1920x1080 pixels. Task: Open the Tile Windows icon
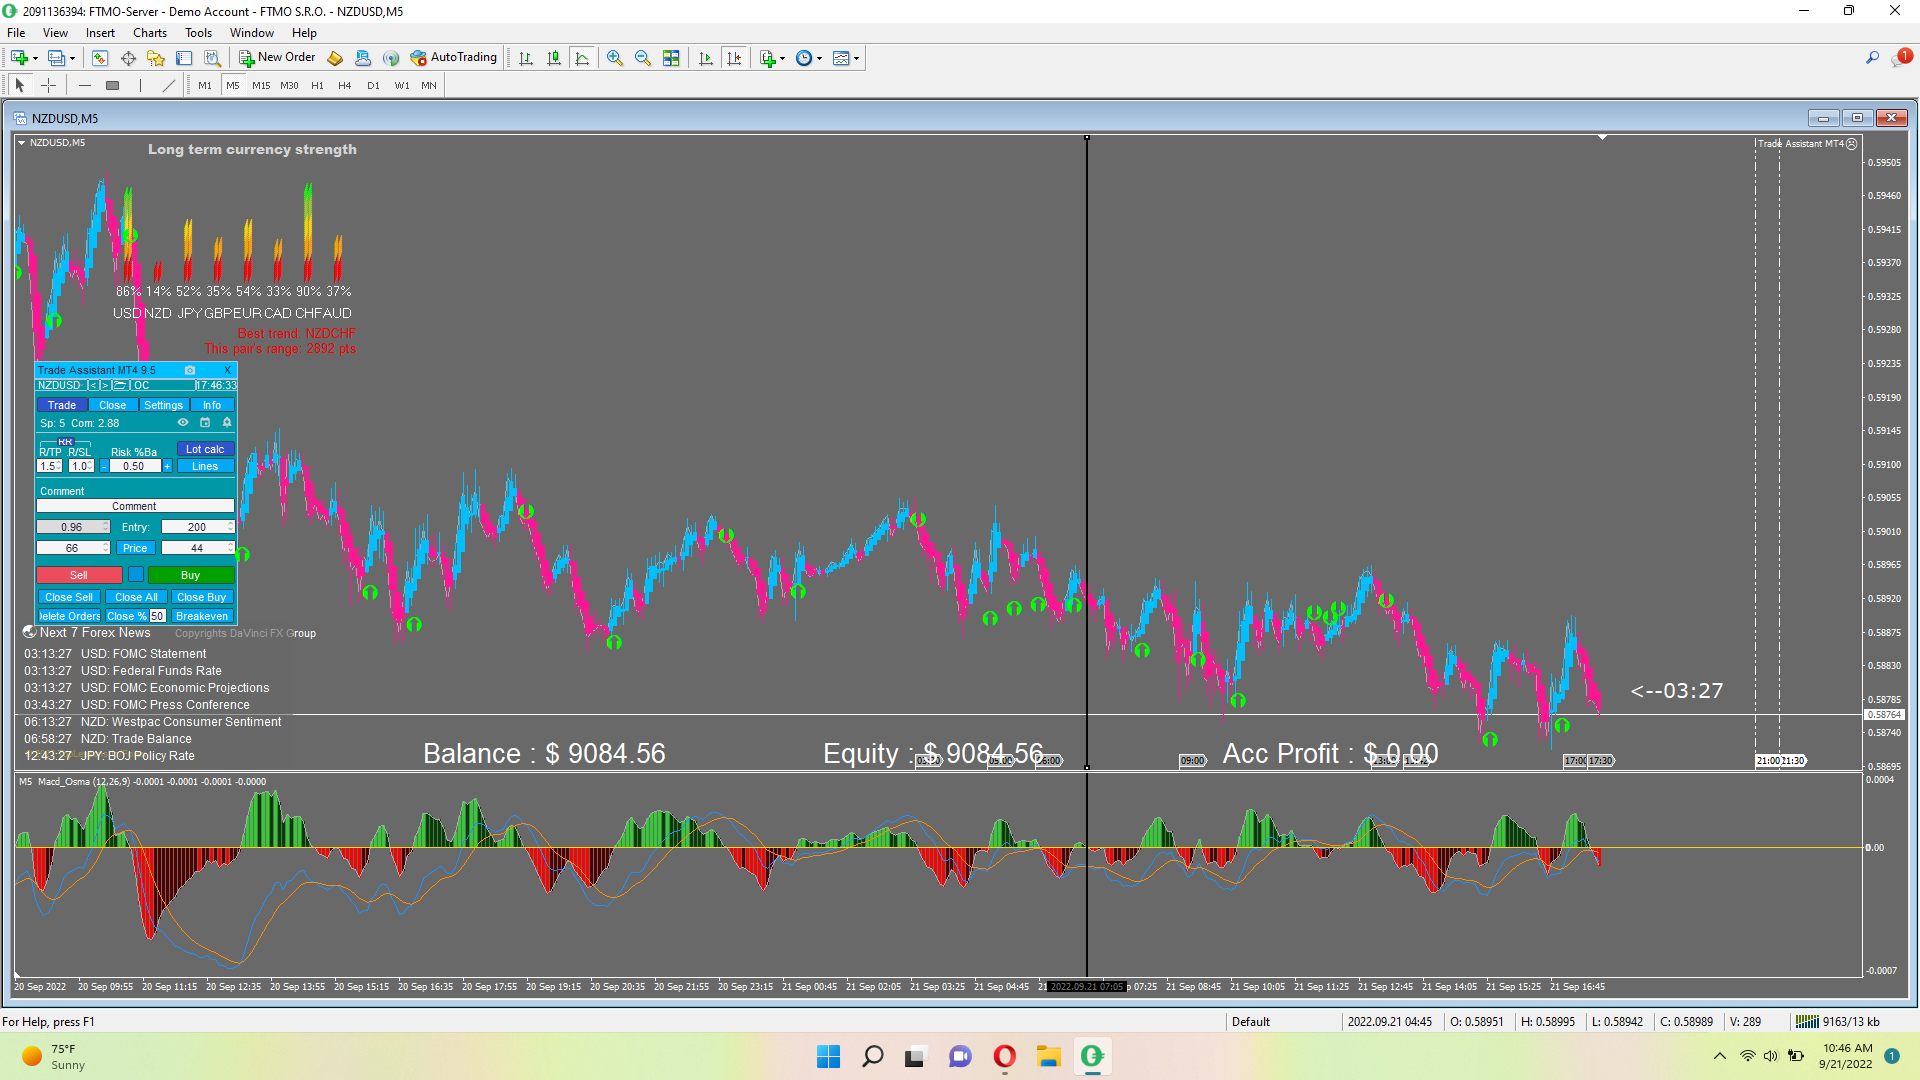pos(671,58)
